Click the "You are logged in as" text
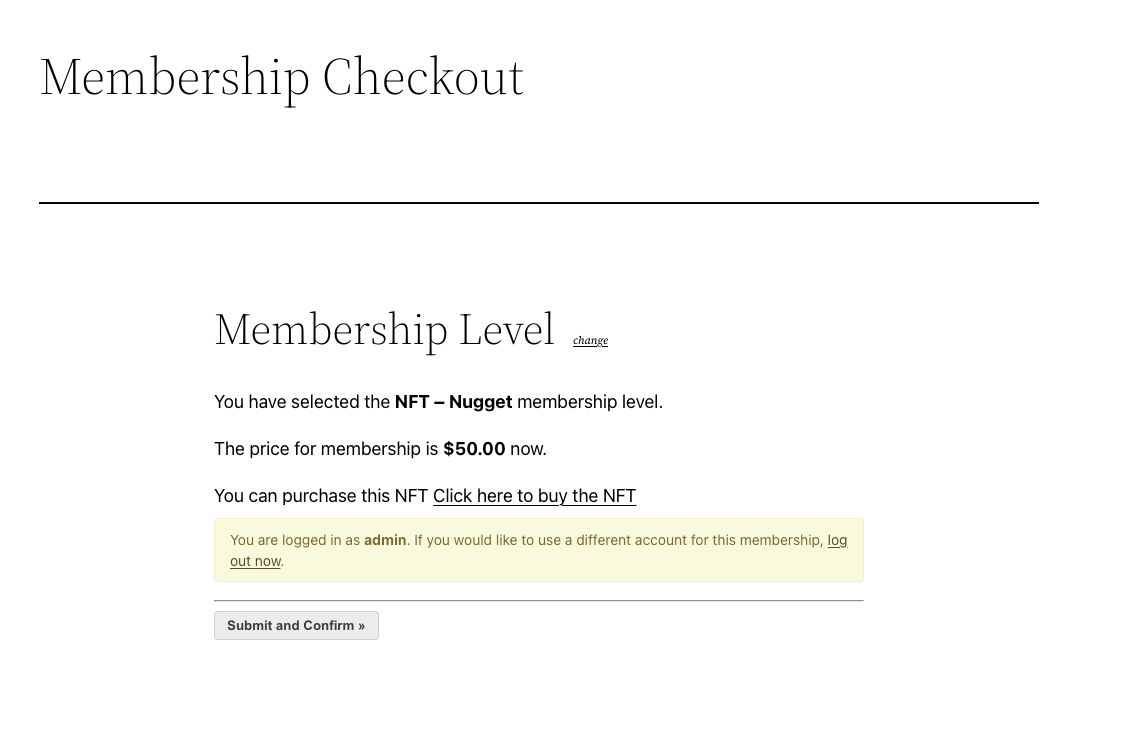The width and height of the screenshot is (1123, 737). pyautogui.click(x=295, y=540)
